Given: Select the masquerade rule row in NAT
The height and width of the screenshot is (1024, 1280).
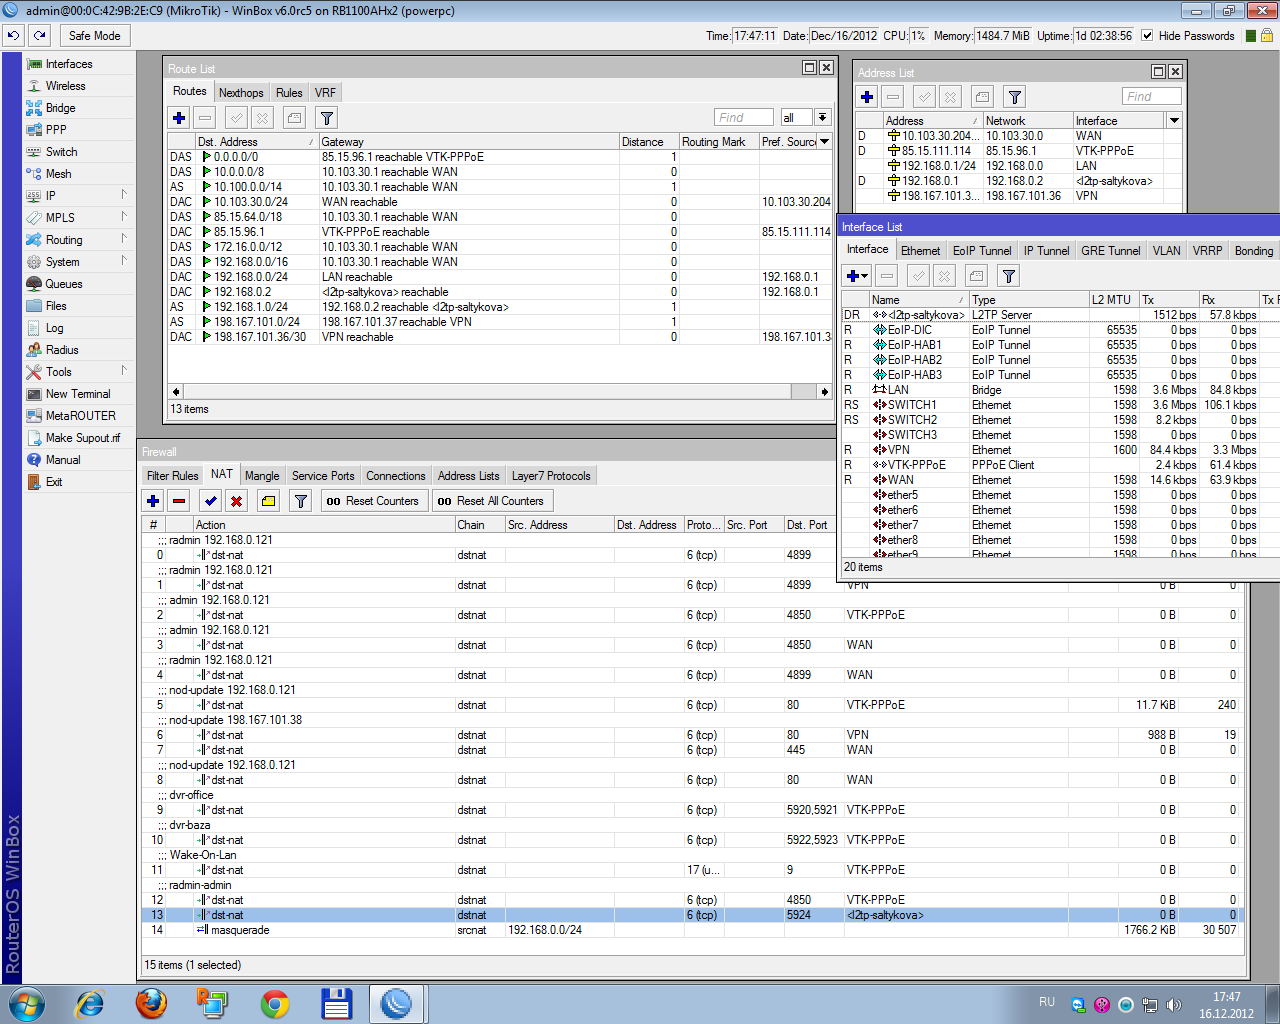Looking at the screenshot, I should [694, 930].
